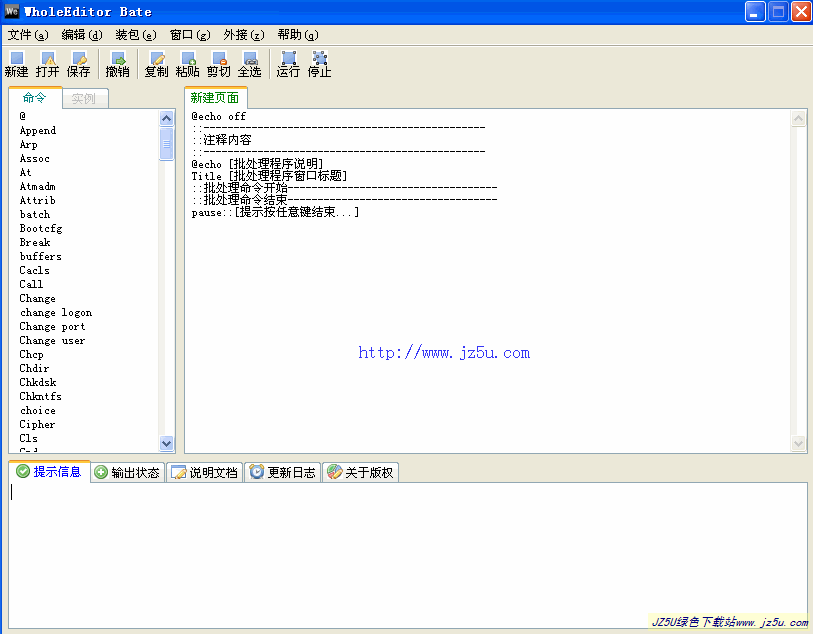Image resolution: width=813 pixels, height=634 pixels.
Task: Select the Chkdsk command
Action: coord(38,382)
